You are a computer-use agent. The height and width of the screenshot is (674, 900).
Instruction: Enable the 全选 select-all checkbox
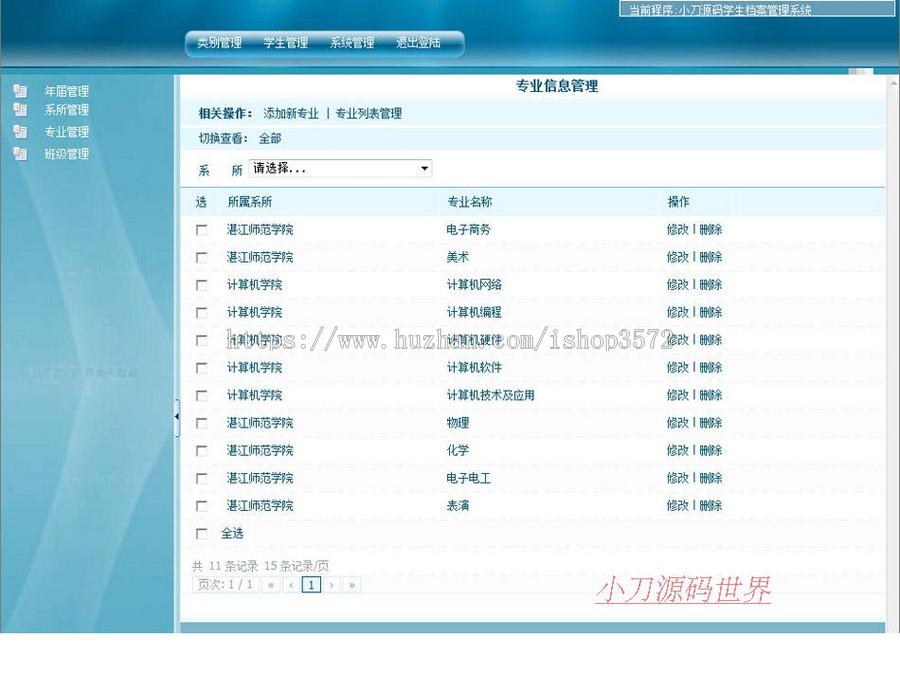202,534
